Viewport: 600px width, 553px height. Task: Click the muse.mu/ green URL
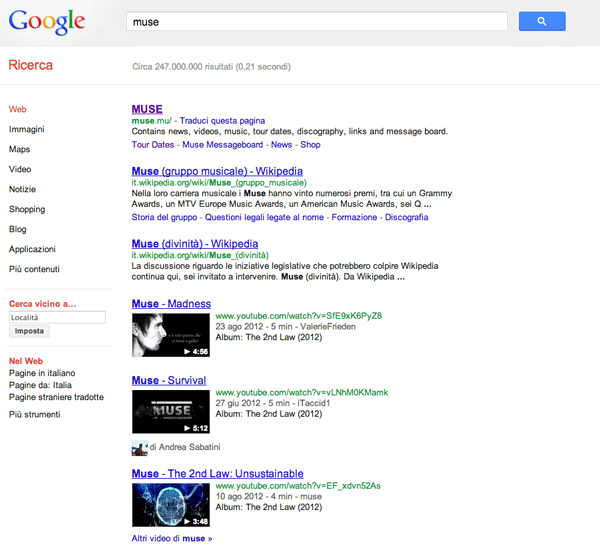(152, 121)
